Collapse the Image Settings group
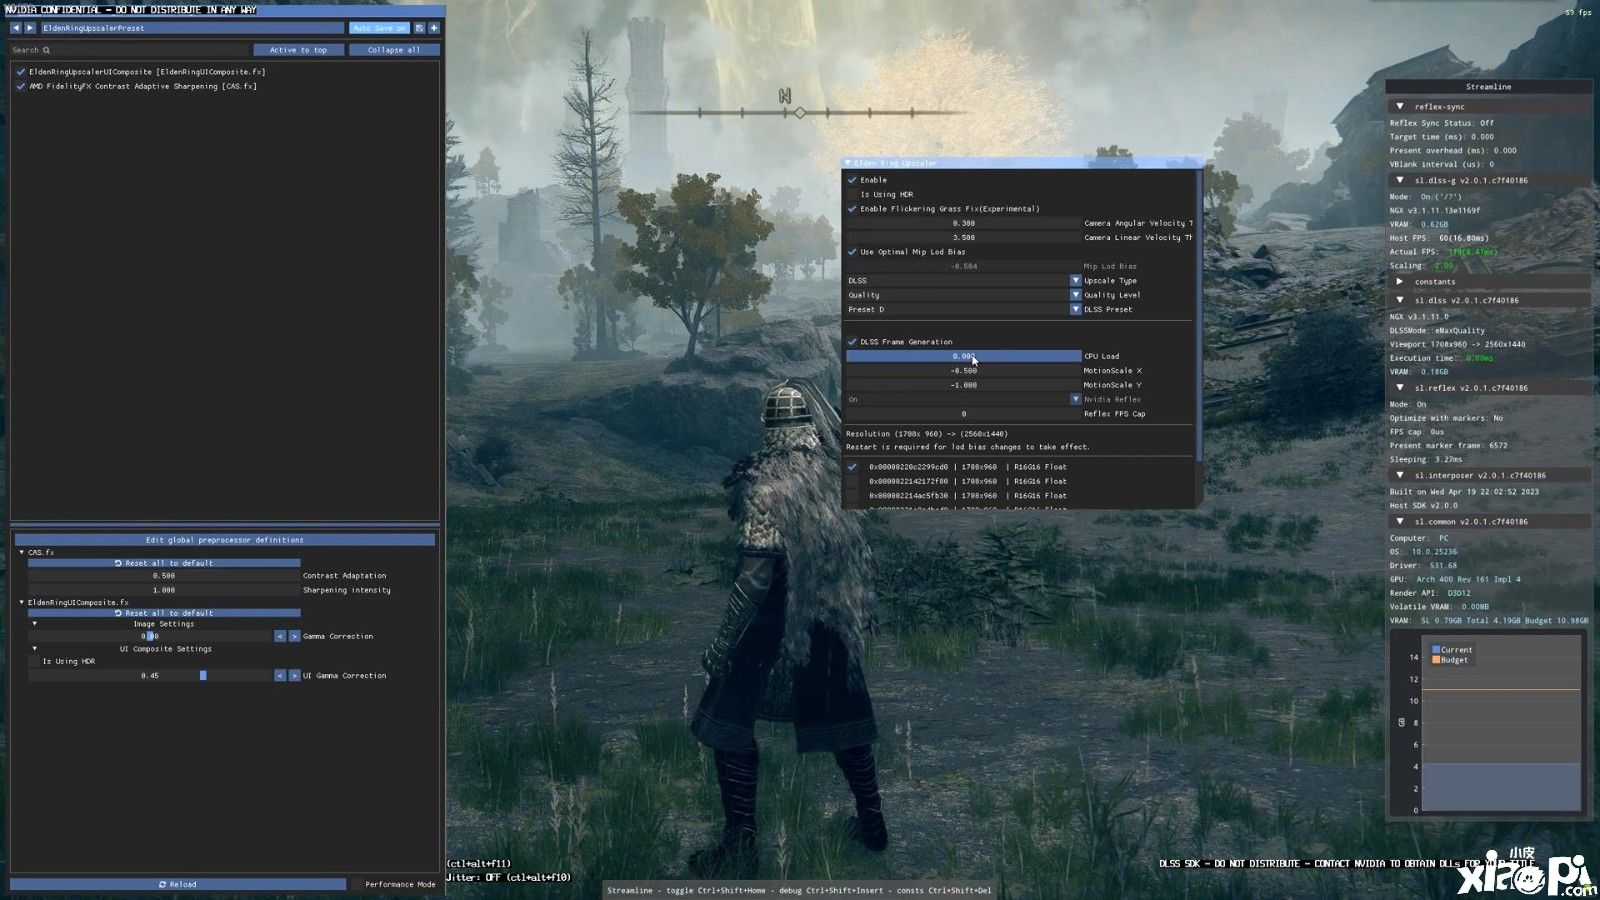This screenshot has width=1600, height=900. coord(34,624)
